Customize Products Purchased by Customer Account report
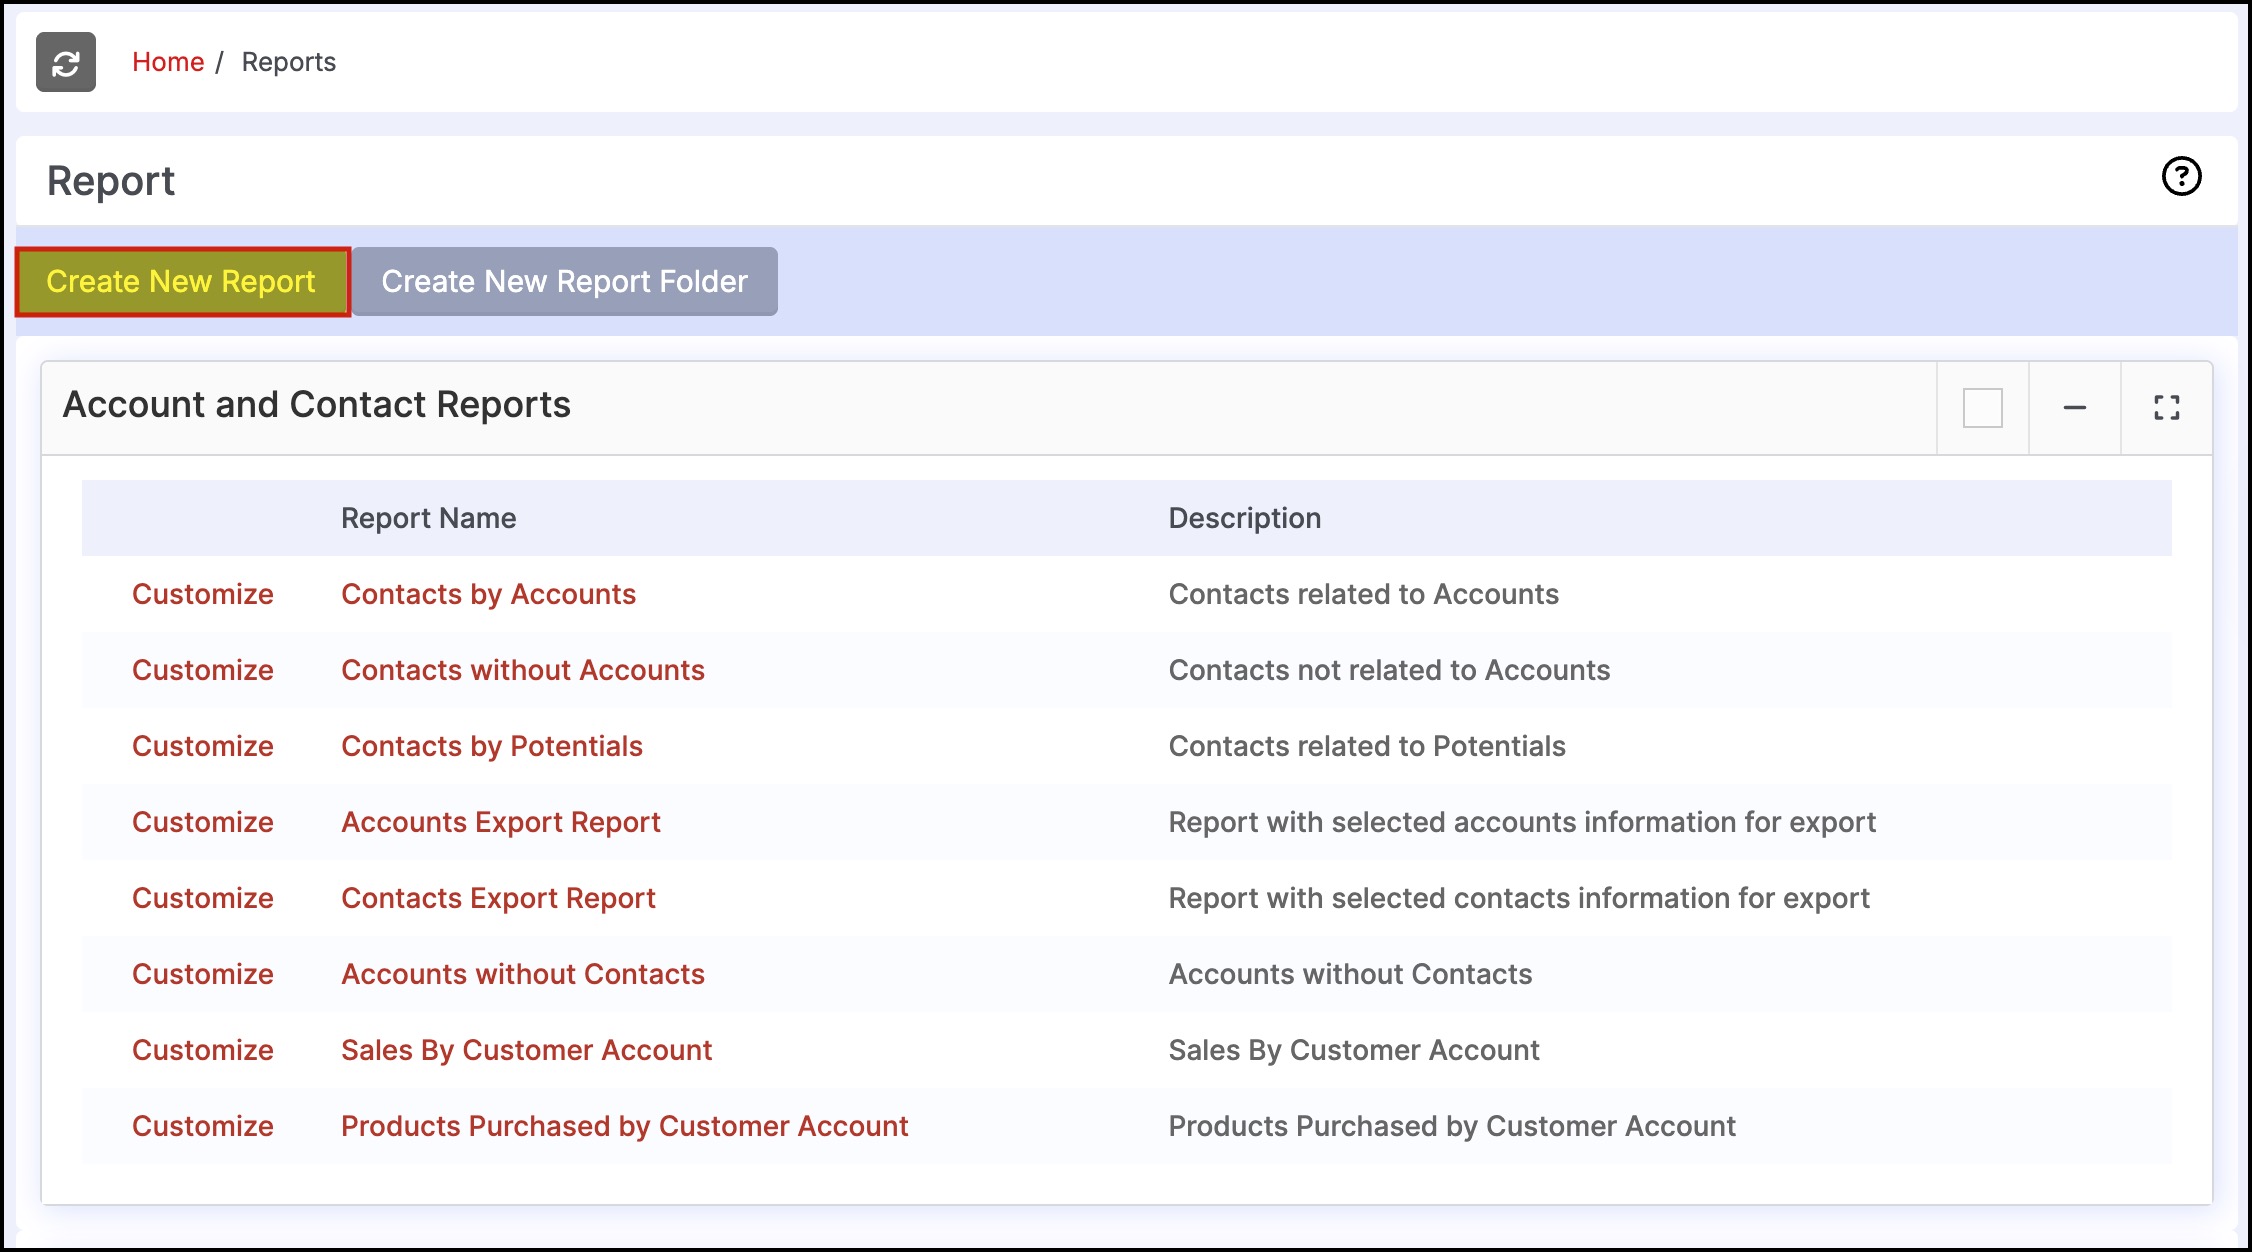The width and height of the screenshot is (2252, 1252). 203,1126
